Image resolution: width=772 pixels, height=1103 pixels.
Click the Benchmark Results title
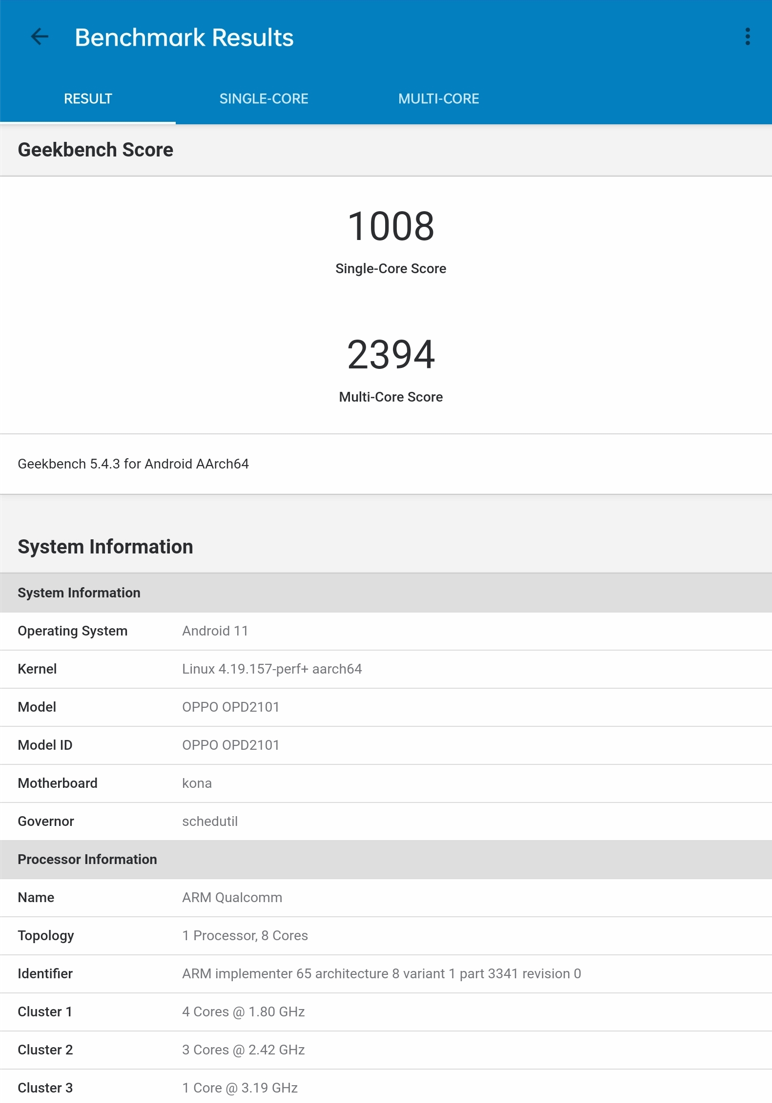(184, 37)
